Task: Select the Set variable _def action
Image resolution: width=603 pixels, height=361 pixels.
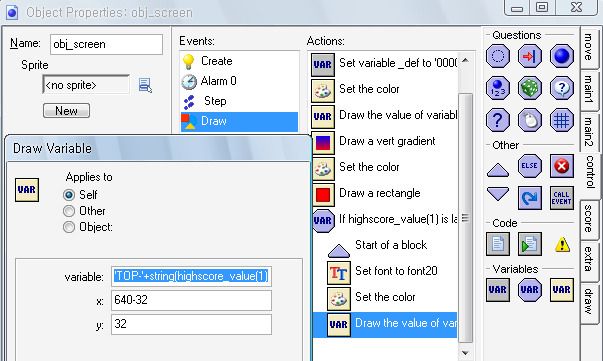Action: click(x=385, y=64)
